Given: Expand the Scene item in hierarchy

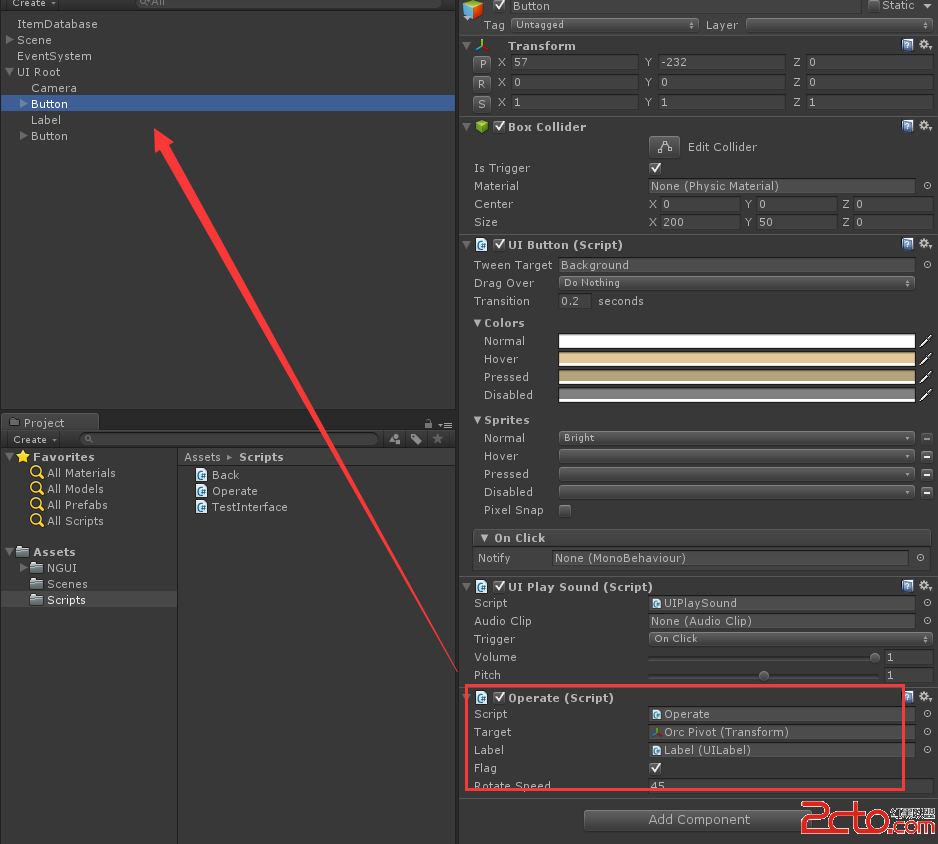Looking at the screenshot, I should pyautogui.click(x=10, y=40).
